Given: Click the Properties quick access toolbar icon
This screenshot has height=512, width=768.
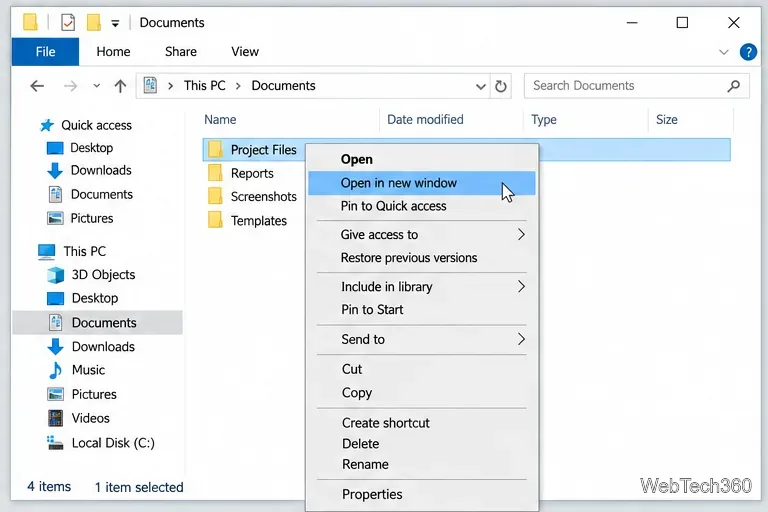Looking at the screenshot, I should point(68,23).
